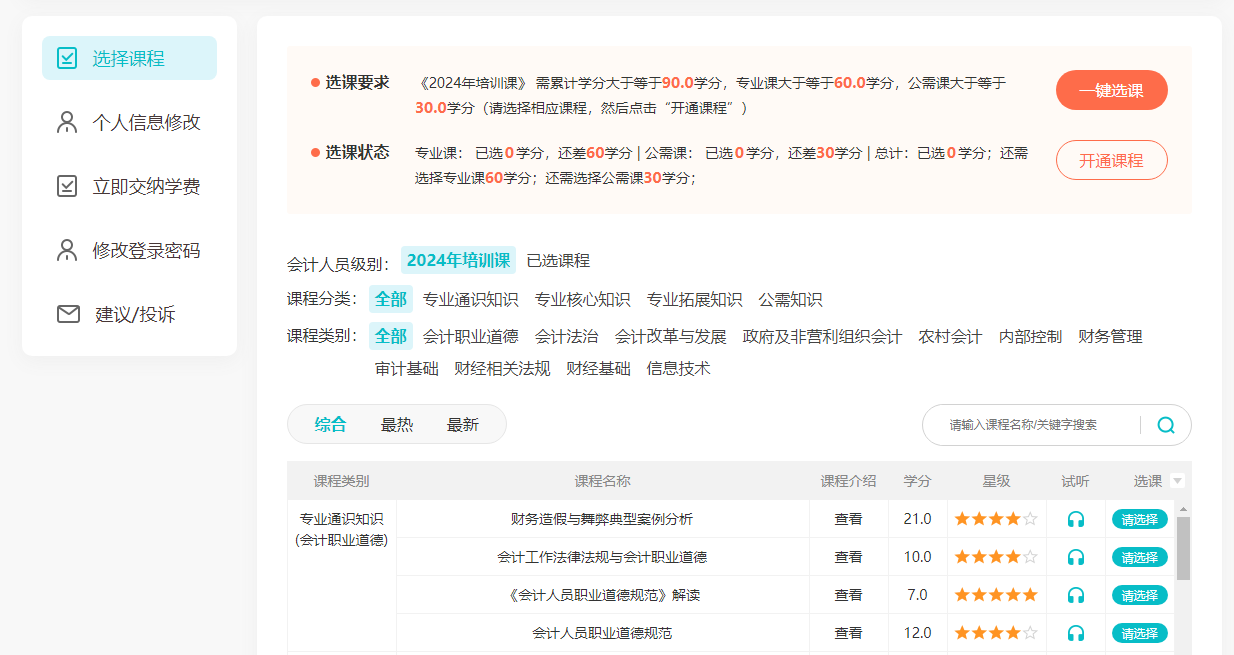Filter course category by 专业核心知识
The width and height of the screenshot is (1234, 655).
[x=582, y=300]
